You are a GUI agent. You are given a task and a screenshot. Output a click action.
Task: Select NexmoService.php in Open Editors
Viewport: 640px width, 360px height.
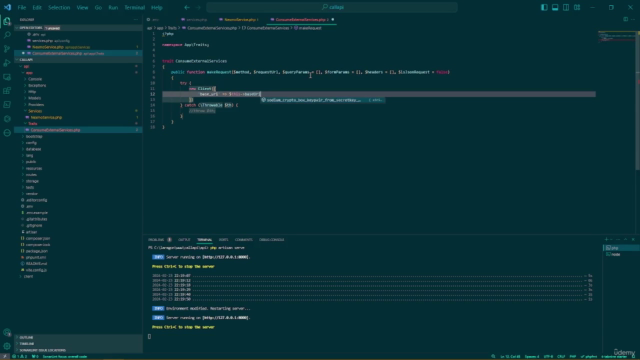(x=48, y=47)
